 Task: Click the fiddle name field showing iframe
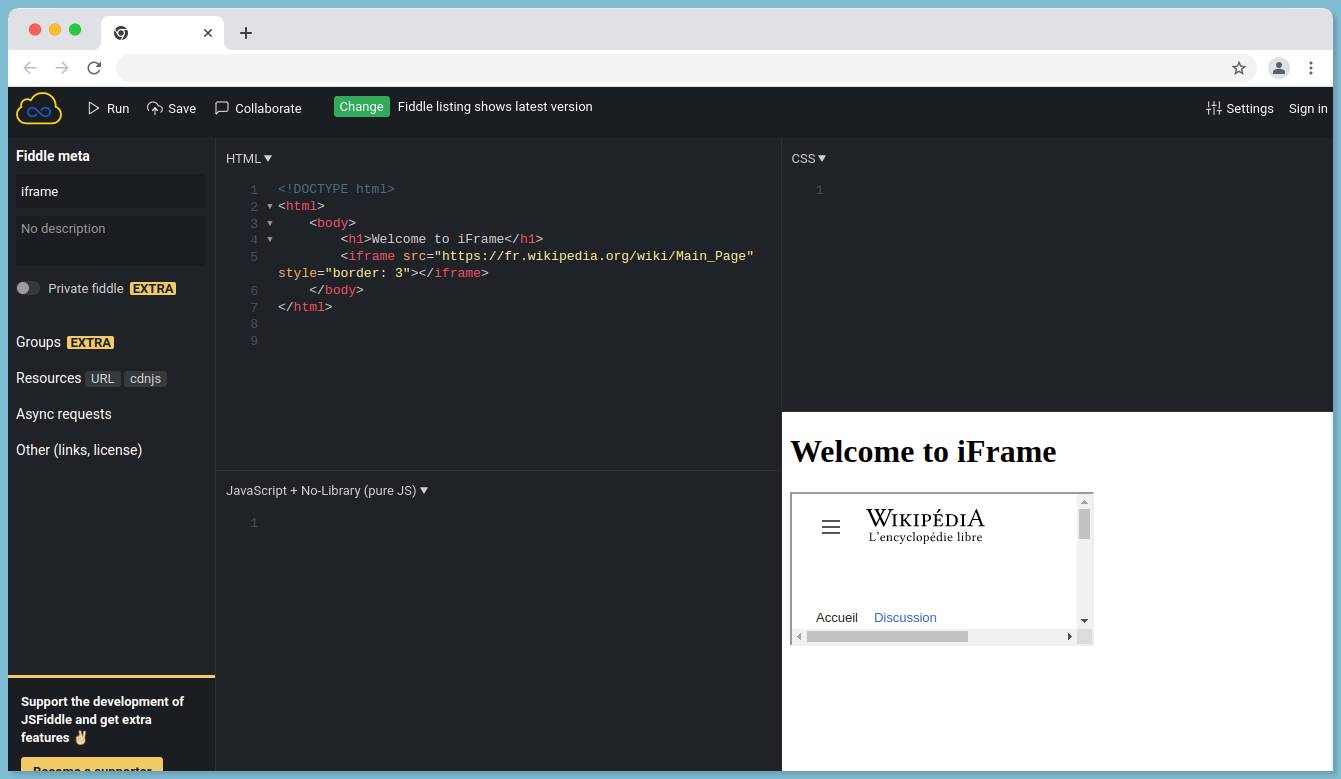(x=110, y=191)
